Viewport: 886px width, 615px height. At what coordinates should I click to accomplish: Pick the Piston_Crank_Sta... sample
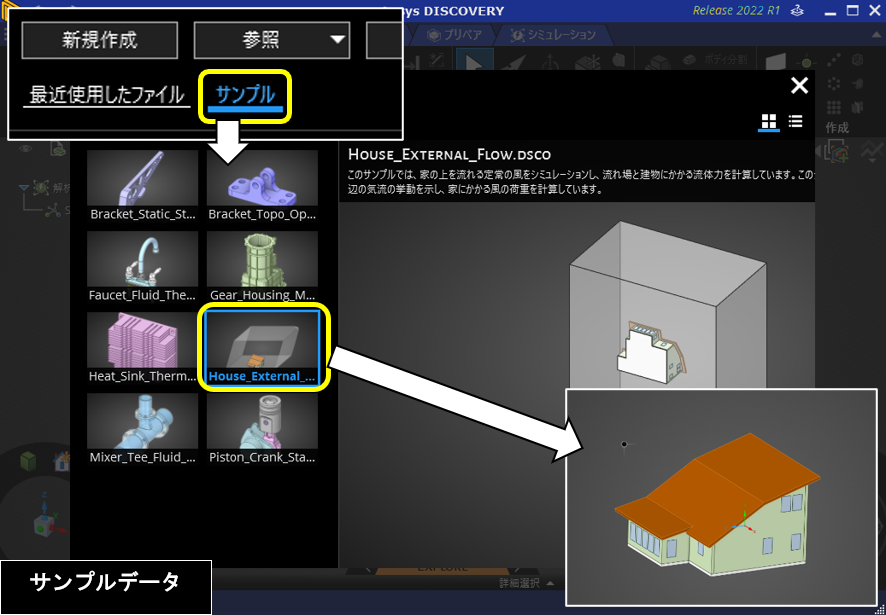pyautogui.click(x=262, y=429)
